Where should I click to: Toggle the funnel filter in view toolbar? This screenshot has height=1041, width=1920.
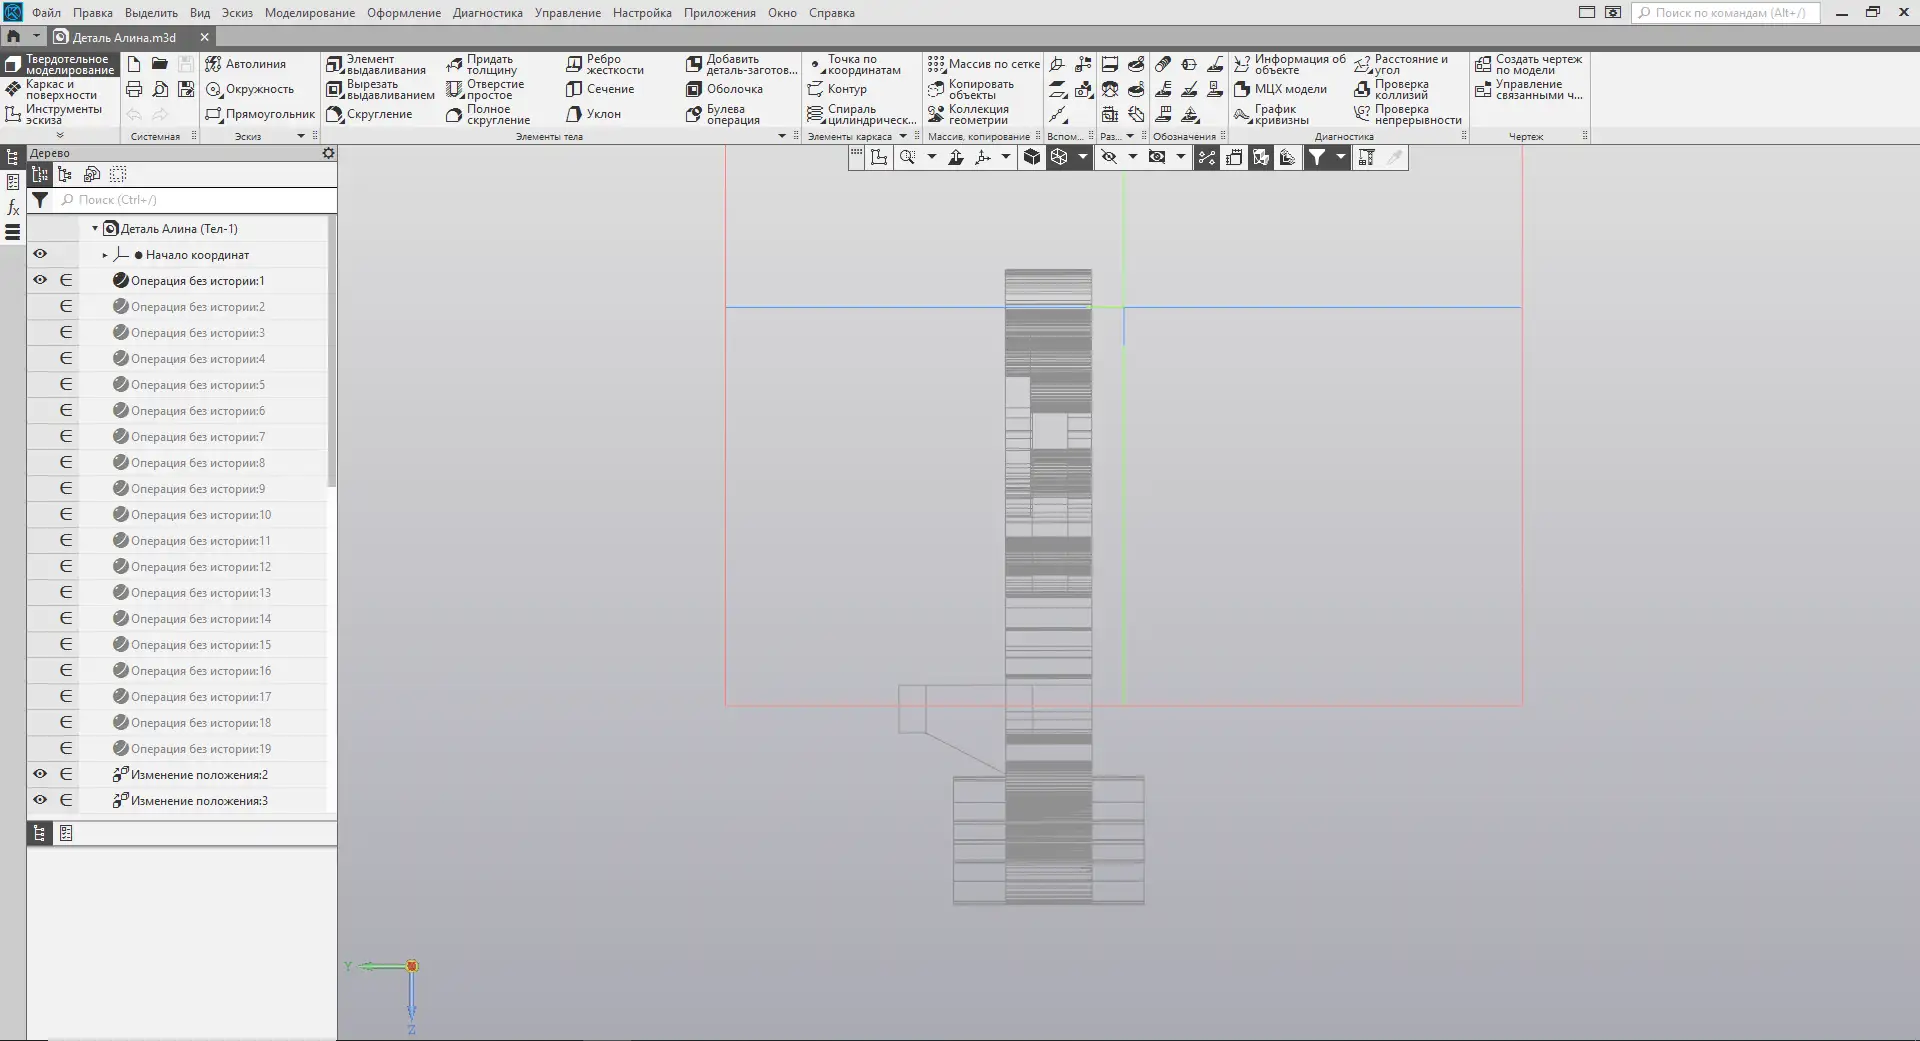point(1317,157)
